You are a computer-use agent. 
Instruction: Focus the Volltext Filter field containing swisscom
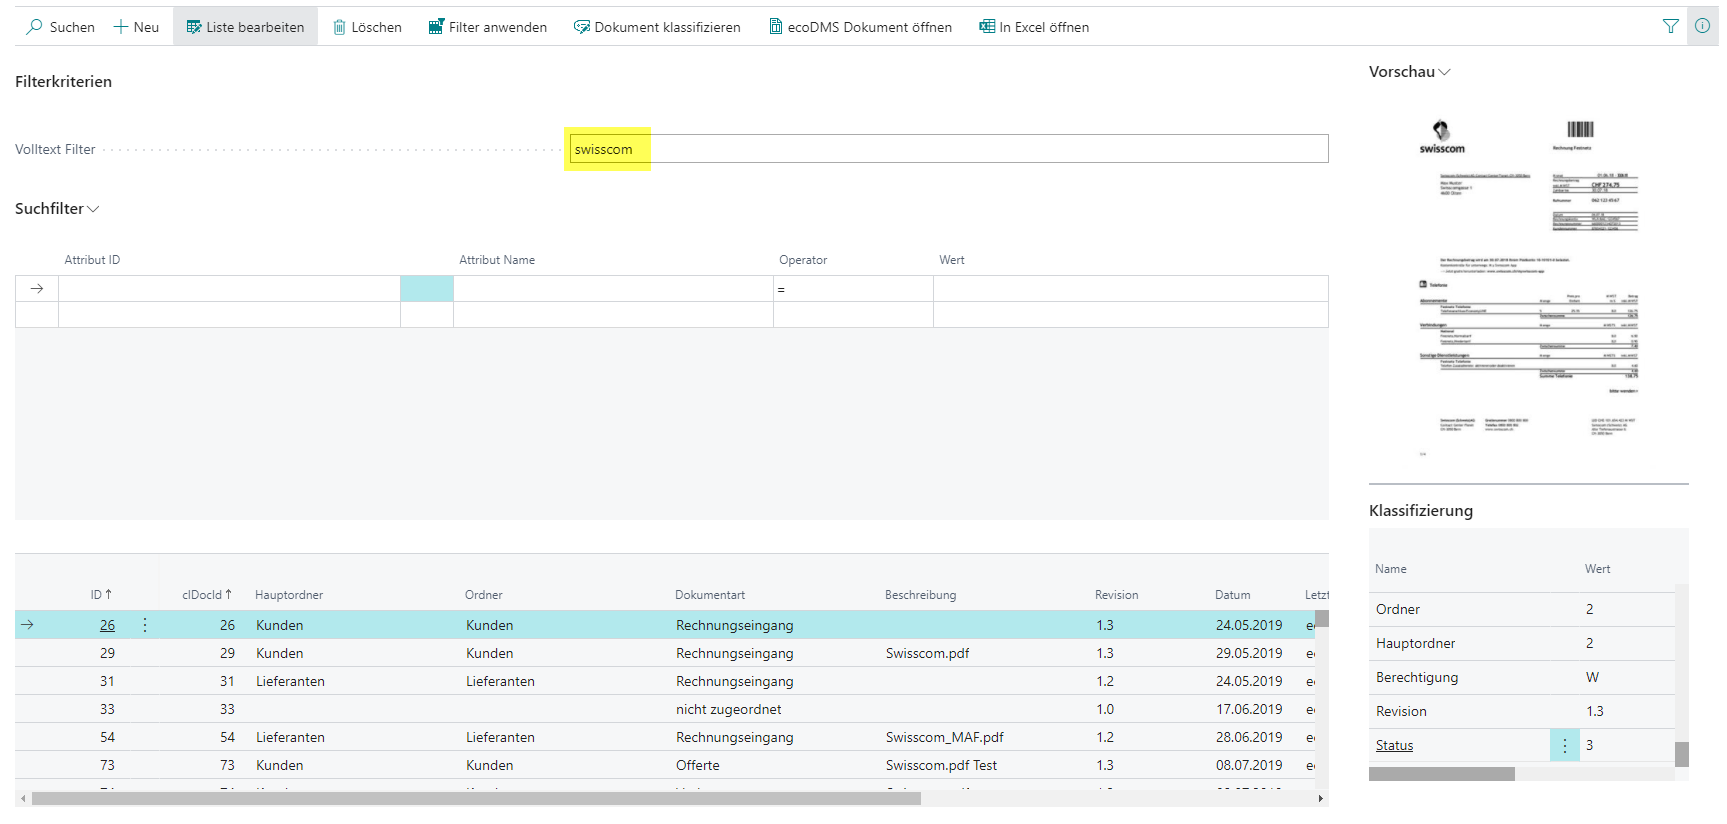947,149
